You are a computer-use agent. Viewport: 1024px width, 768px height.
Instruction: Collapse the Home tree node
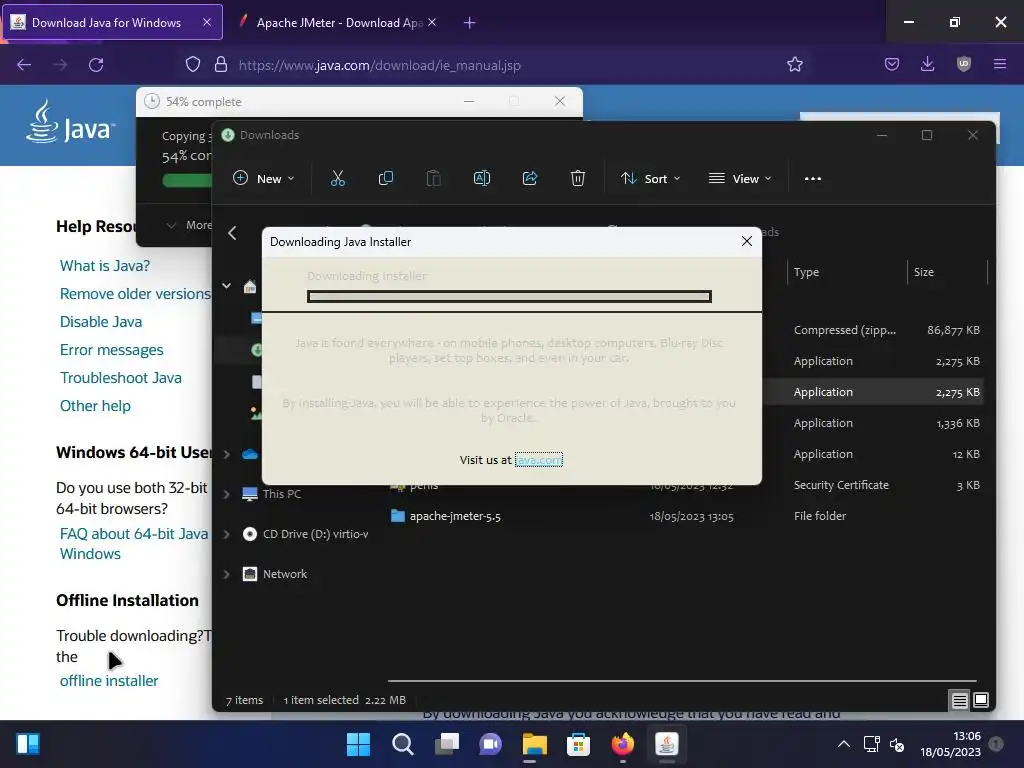227,285
